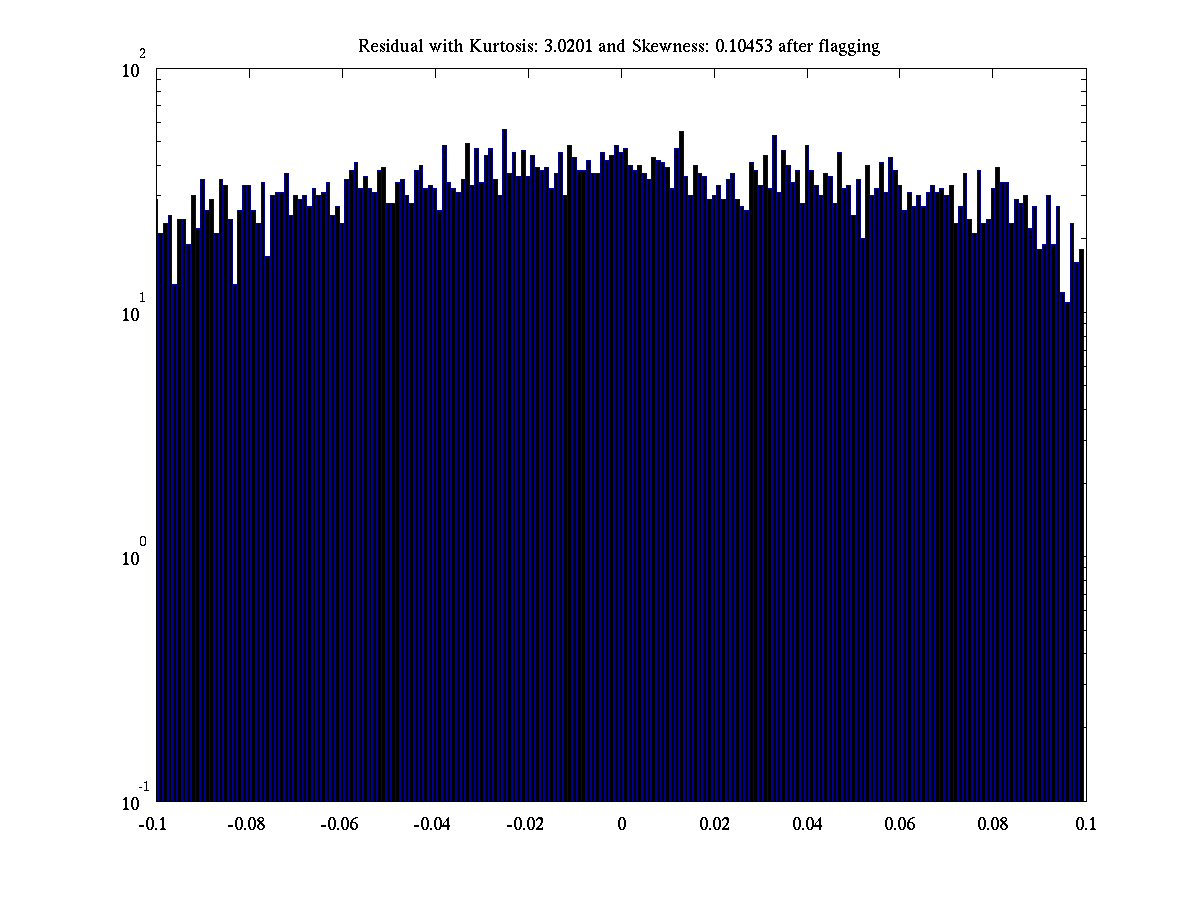Click the 0 label on the x-axis

pos(621,824)
